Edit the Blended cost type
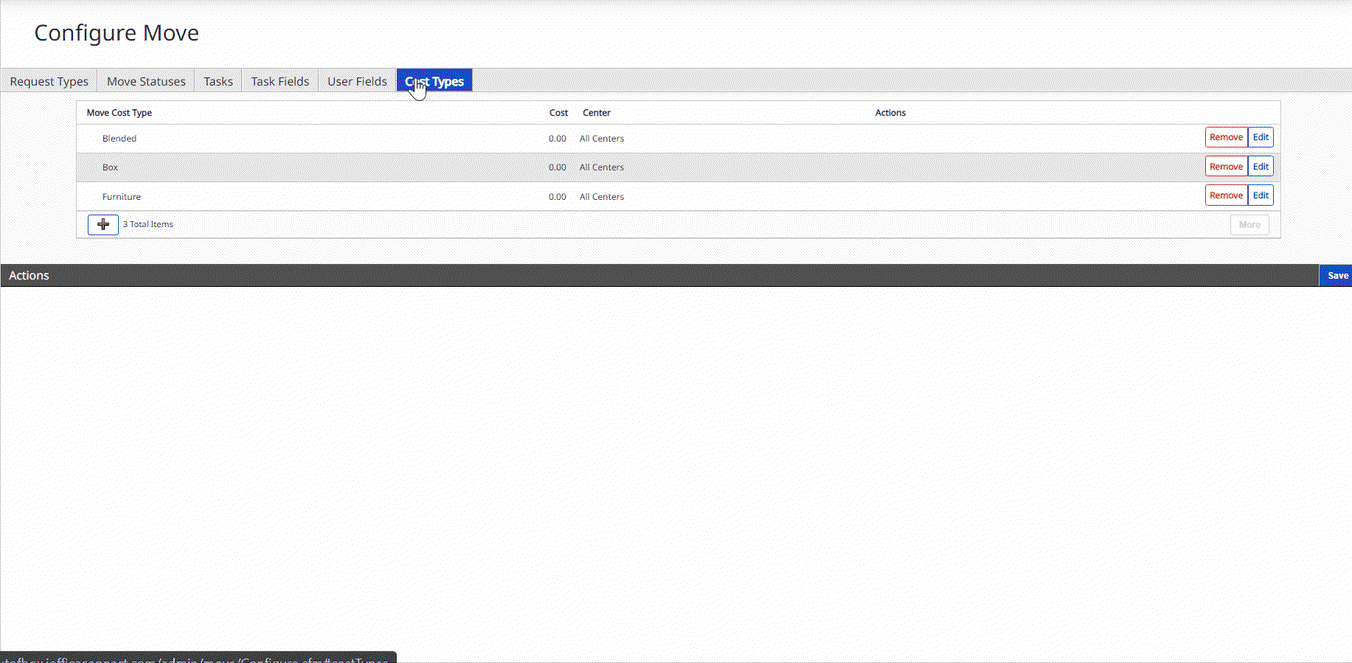The width and height of the screenshot is (1352, 663). point(1261,138)
